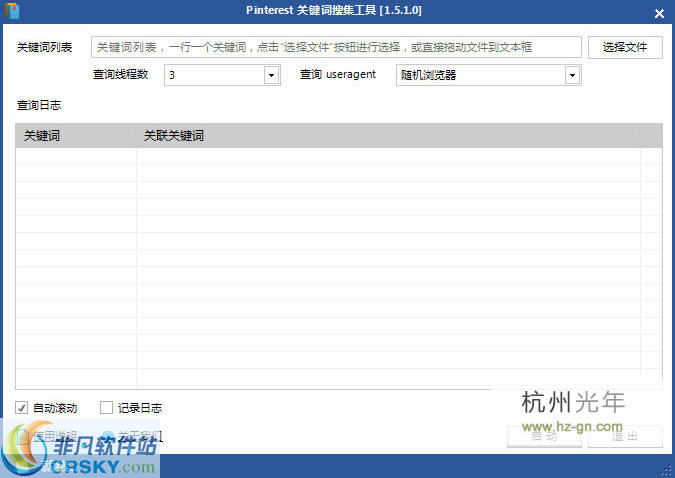
Task: Click the 查询 useragent label
Action: (x=338, y=74)
